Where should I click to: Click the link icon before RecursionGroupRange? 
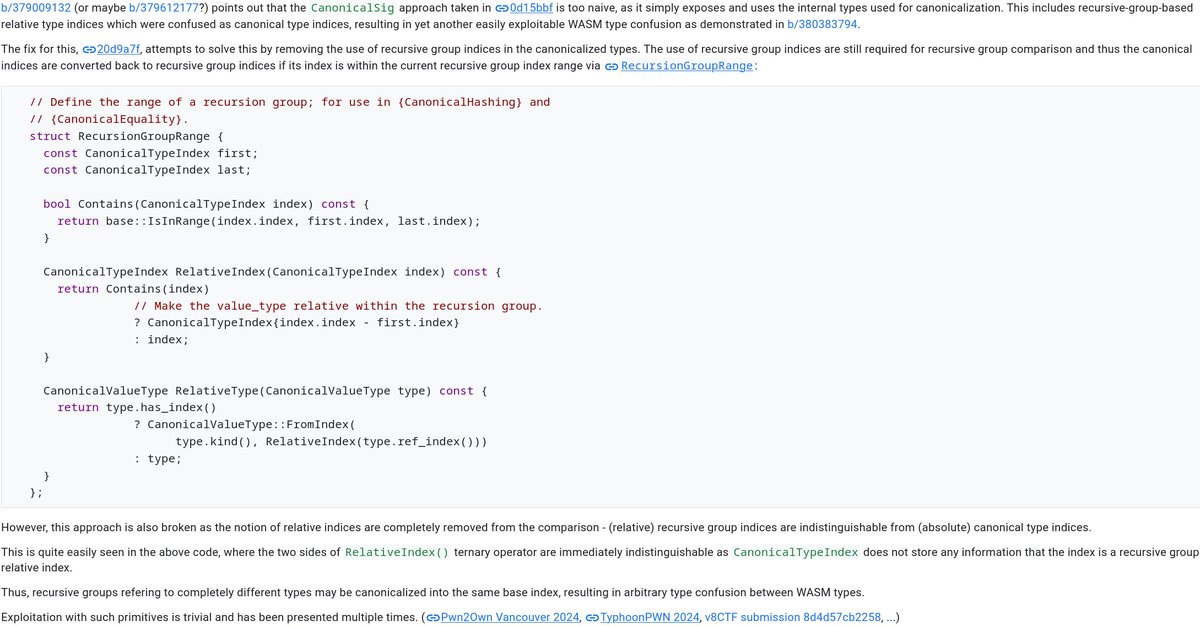pos(612,66)
